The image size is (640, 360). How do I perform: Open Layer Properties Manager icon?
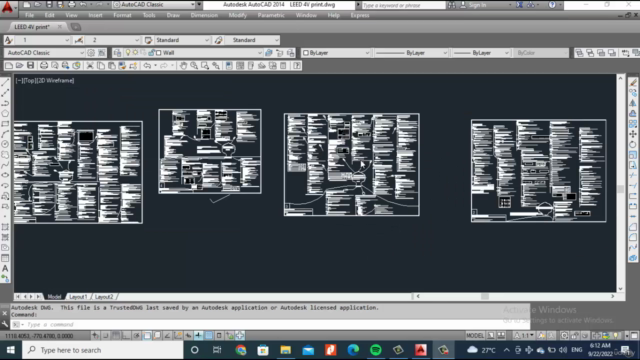[x=118, y=53]
